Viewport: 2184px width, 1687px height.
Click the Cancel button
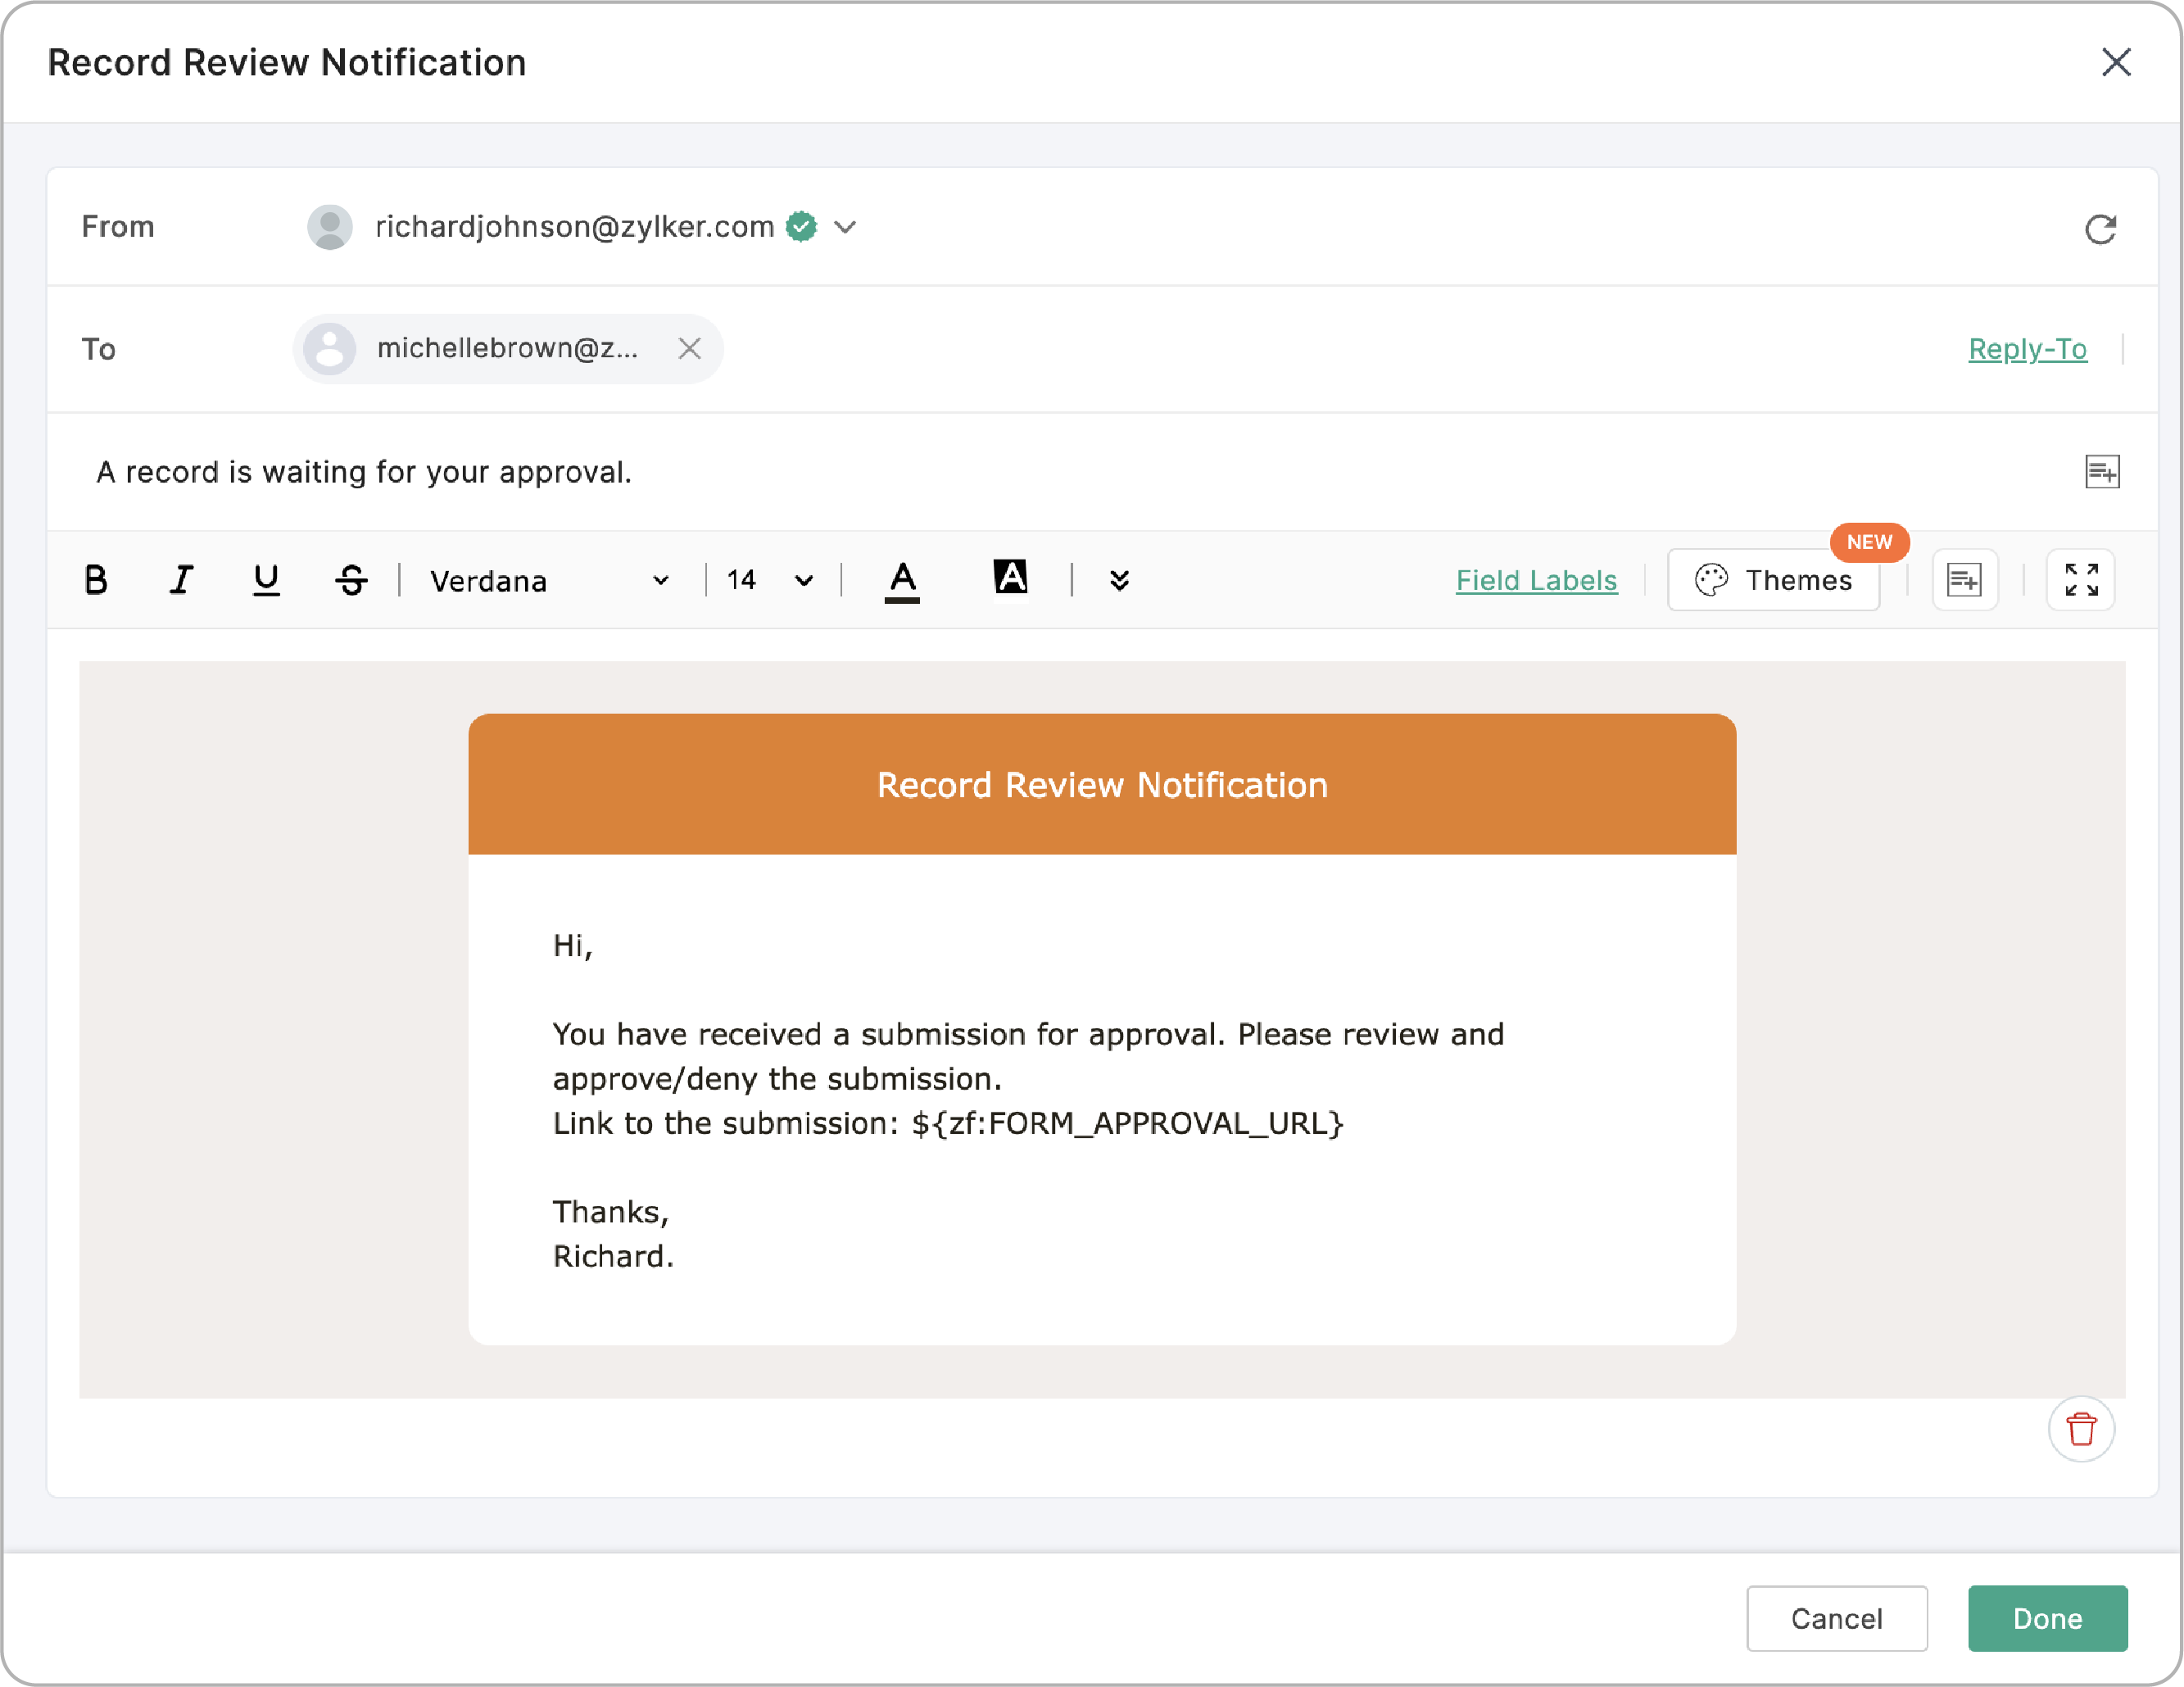click(x=1836, y=1618)
